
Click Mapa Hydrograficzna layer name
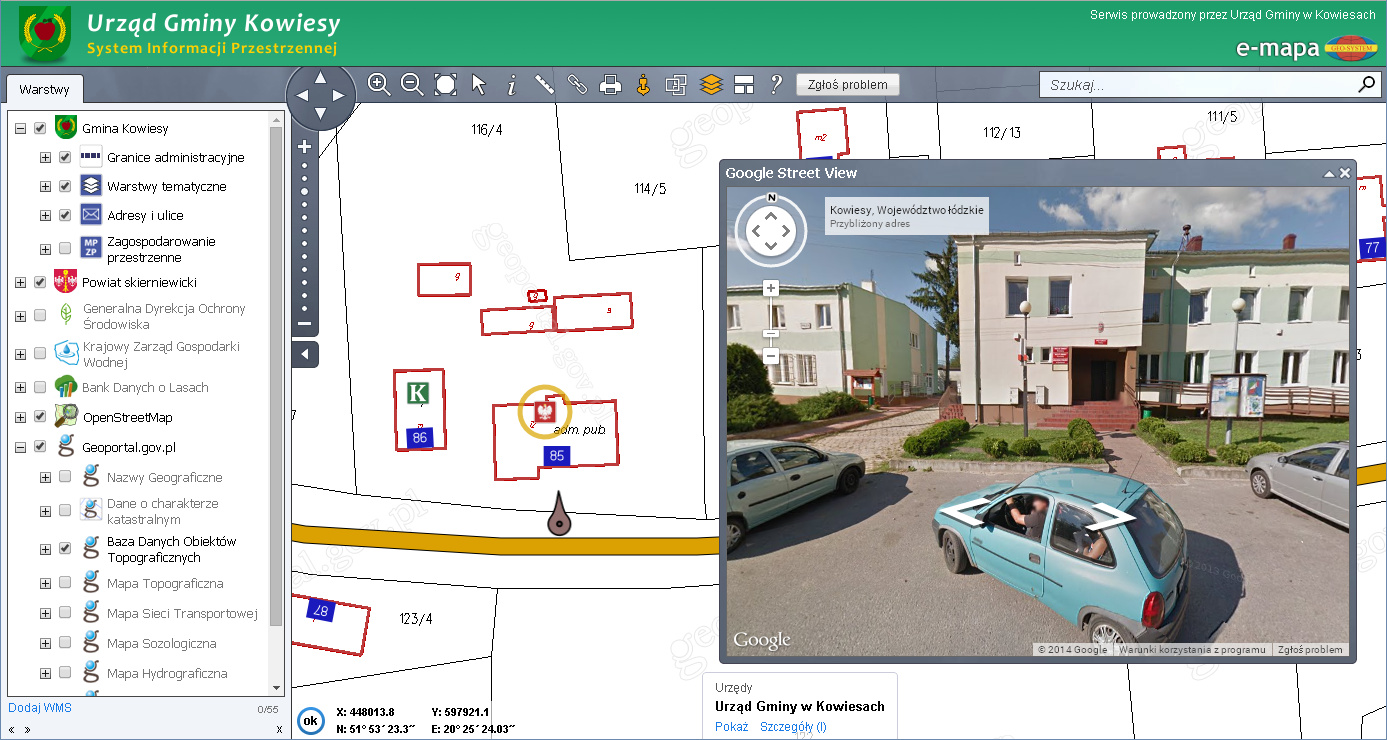(167, 673)
